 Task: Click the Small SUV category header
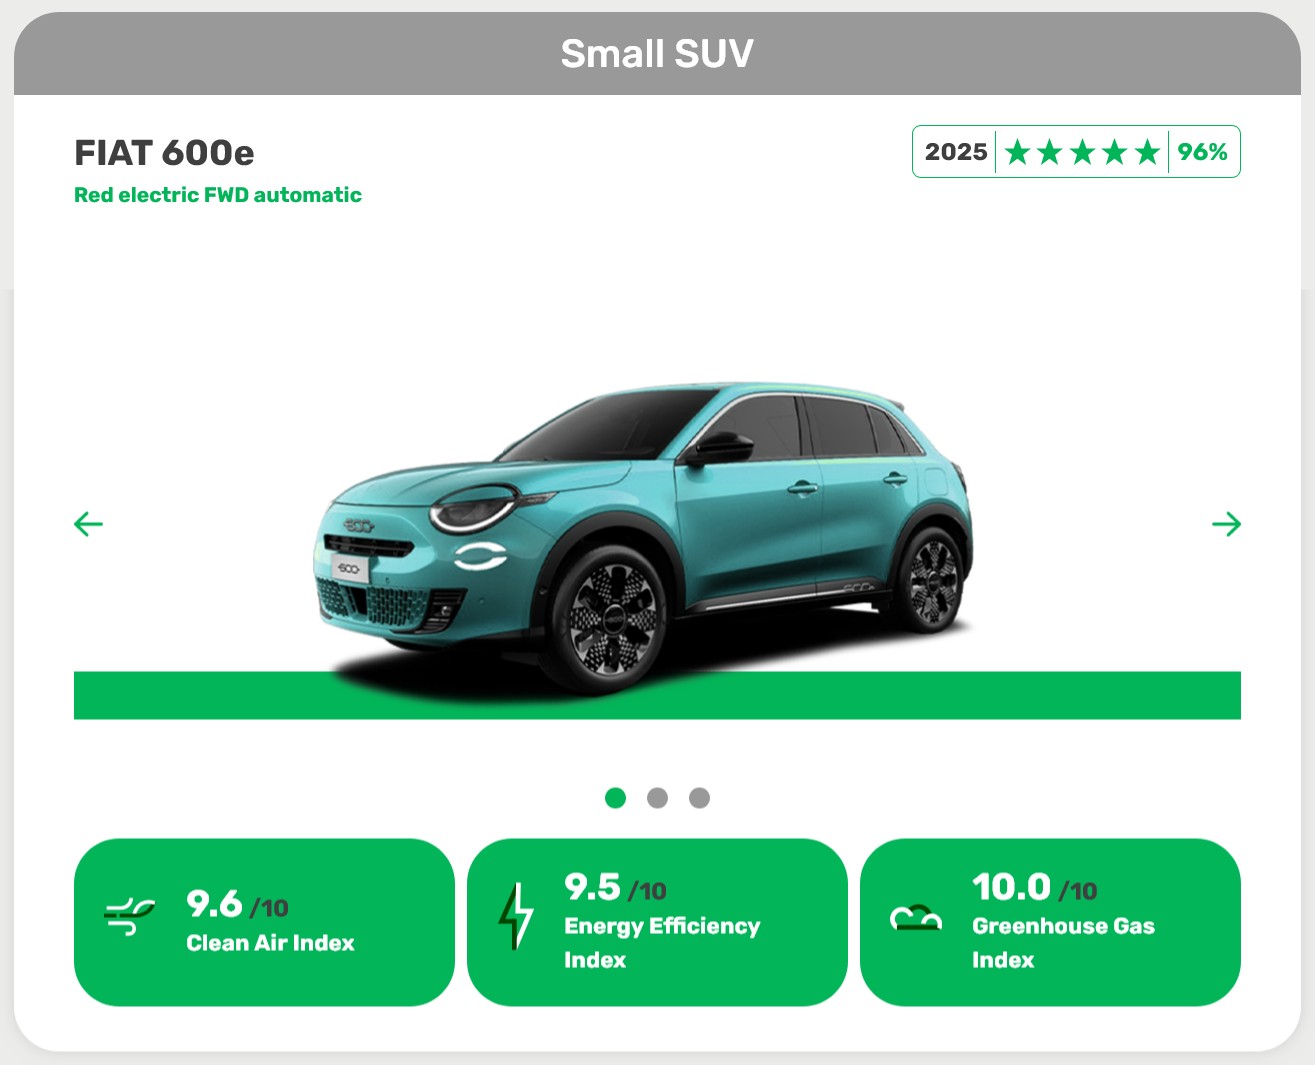pyautogui.click(x=657, y=54)
